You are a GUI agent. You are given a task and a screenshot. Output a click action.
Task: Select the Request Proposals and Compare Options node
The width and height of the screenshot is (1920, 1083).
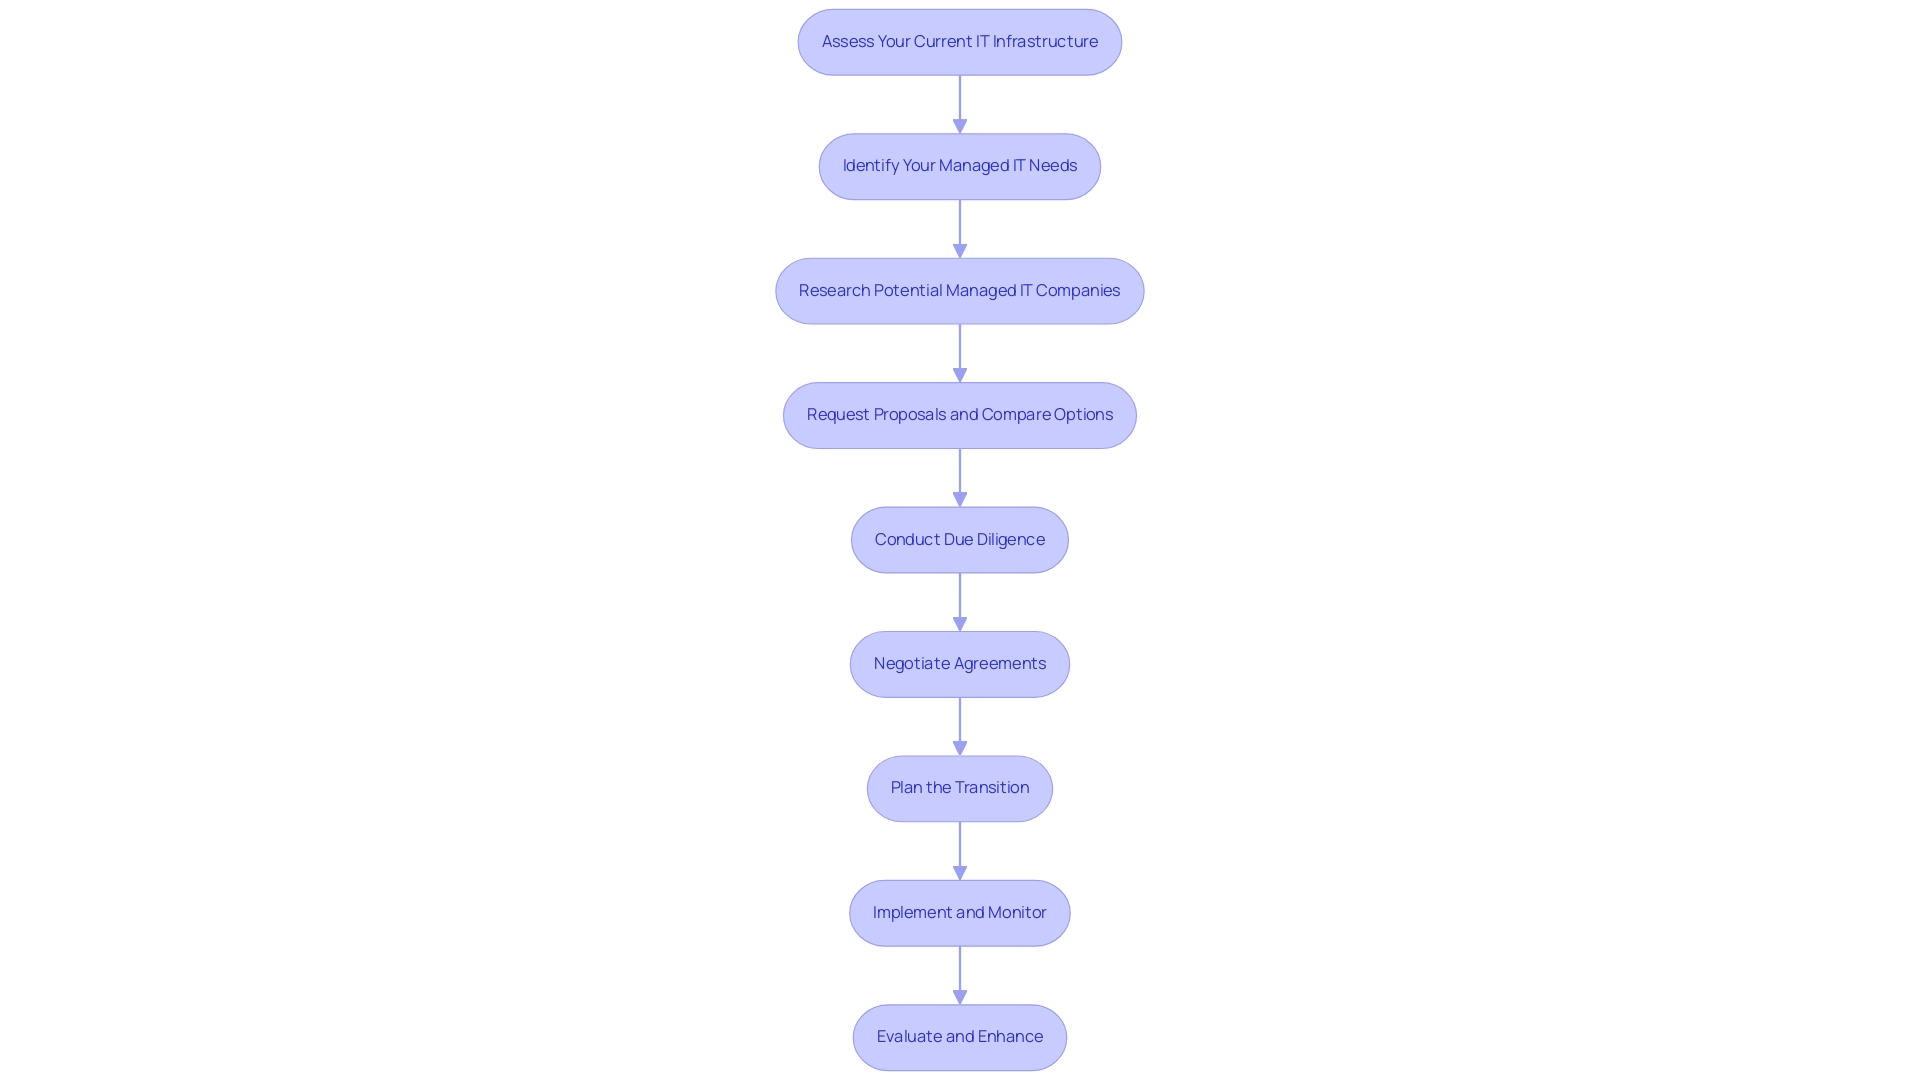pyautogui.click(x=960, y=414)
